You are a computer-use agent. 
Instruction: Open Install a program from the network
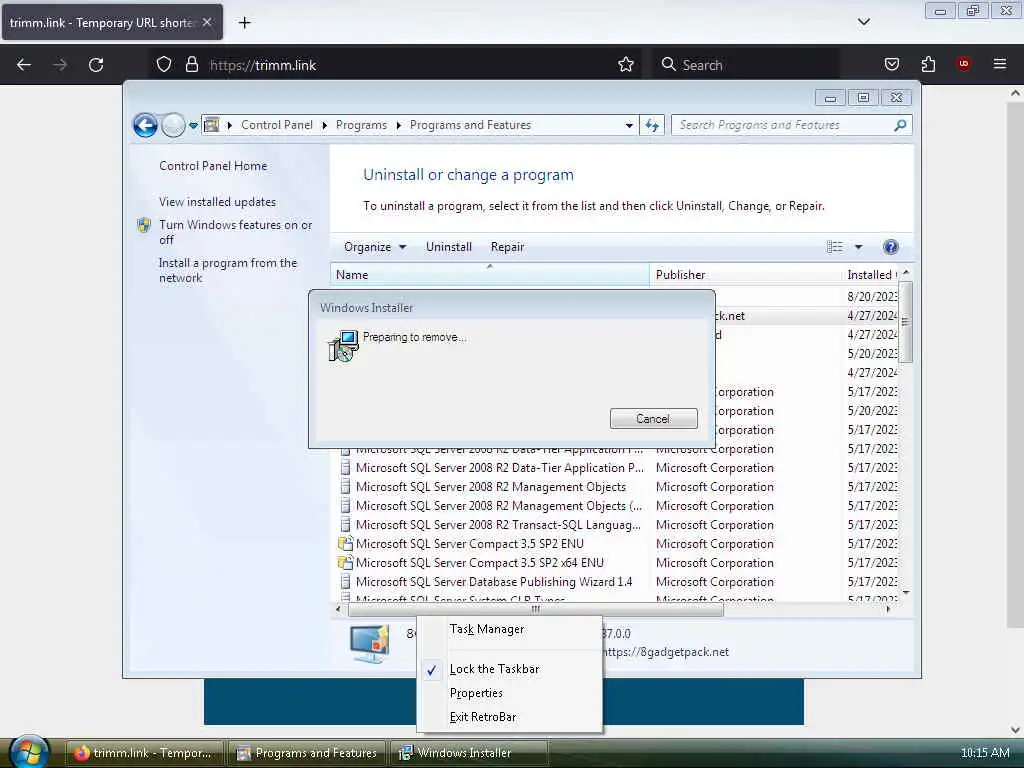pos(228,270)
